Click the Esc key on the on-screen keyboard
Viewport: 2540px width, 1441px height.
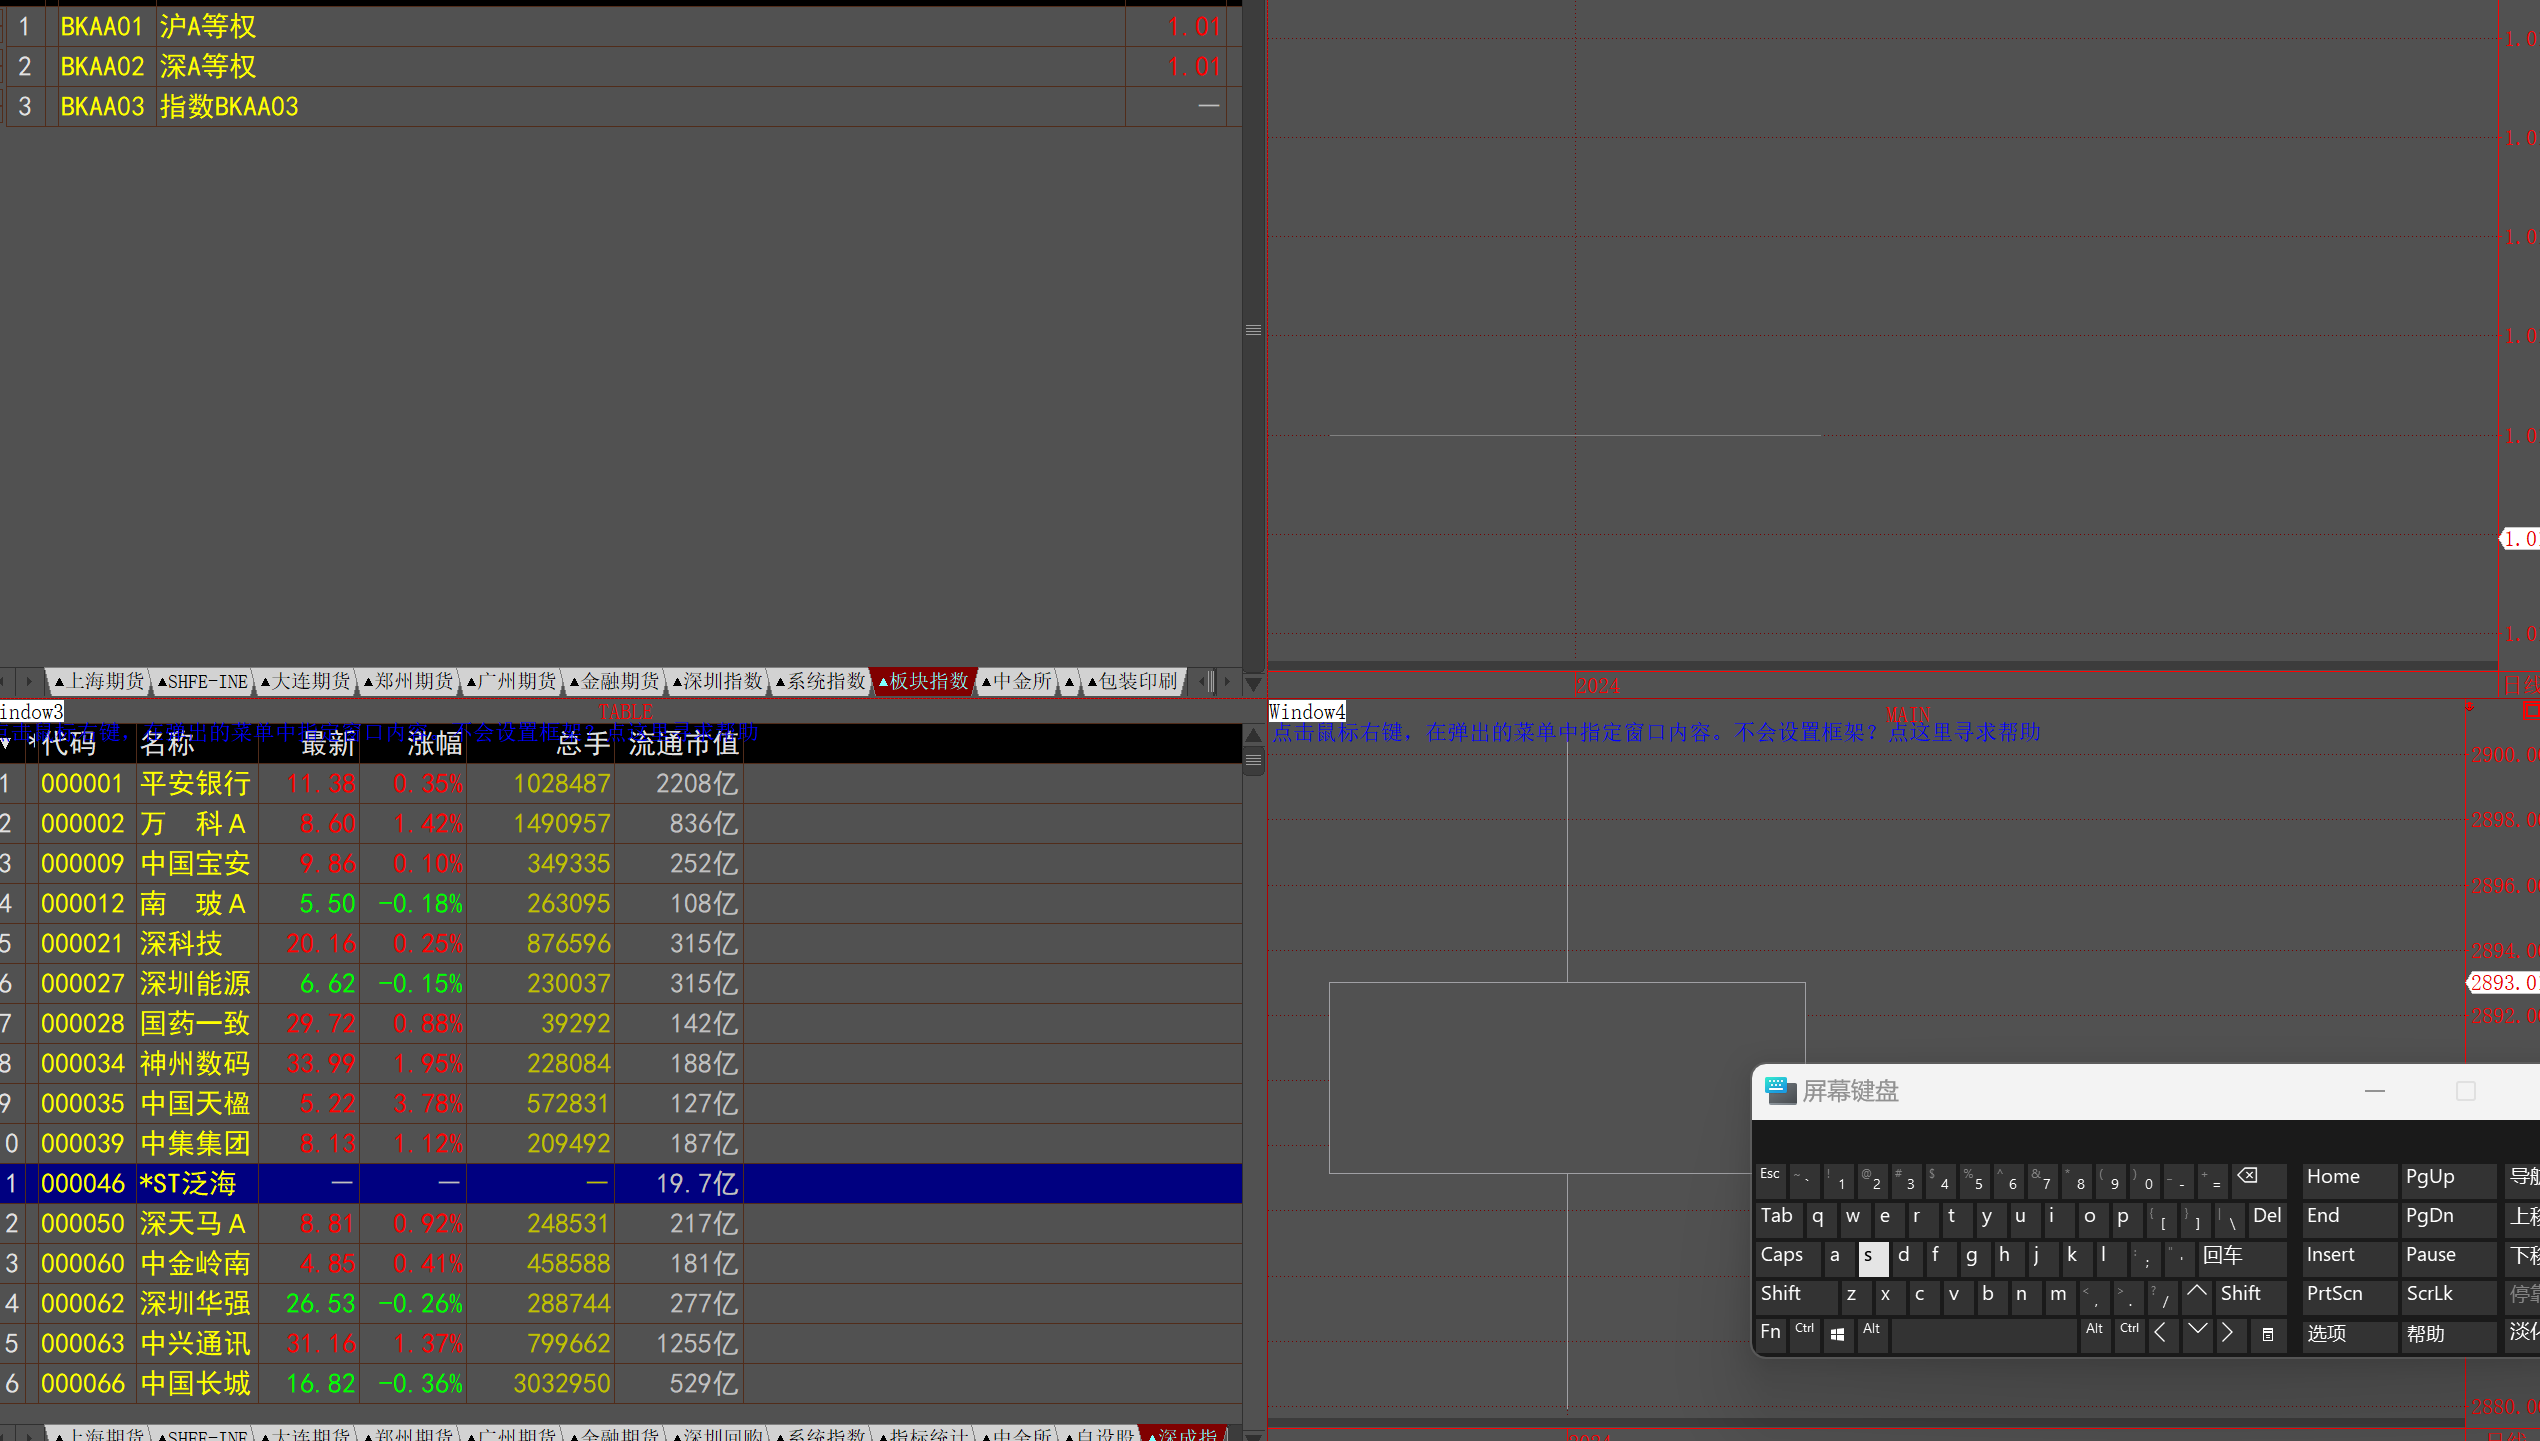click(1771, 1180)
